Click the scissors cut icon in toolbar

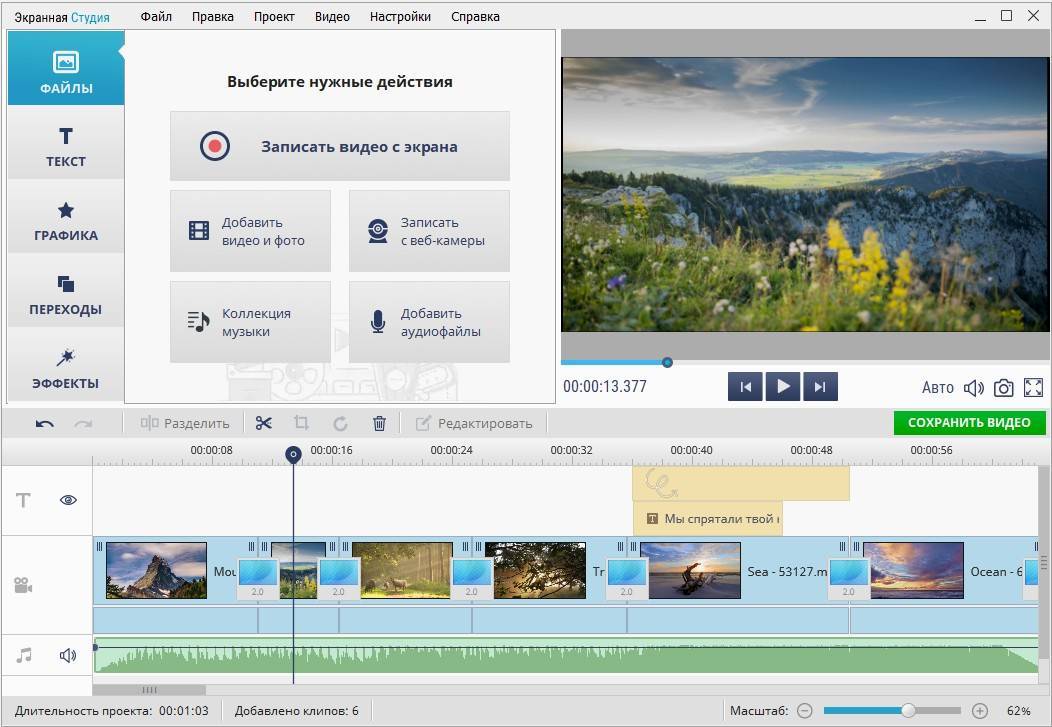click(x=264, y=423)
